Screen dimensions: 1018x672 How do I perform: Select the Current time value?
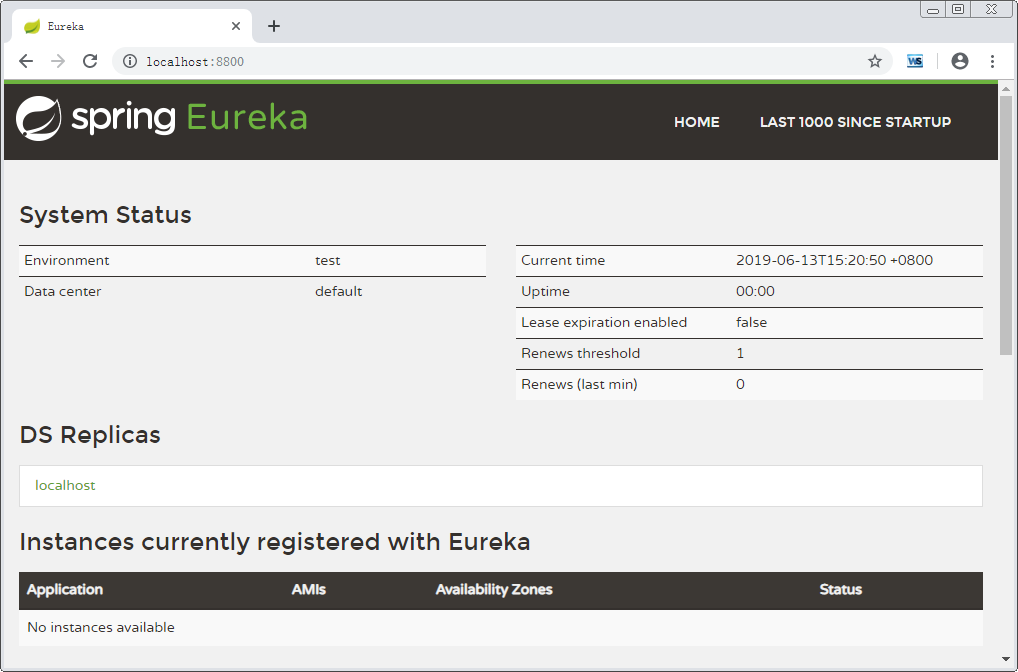point(834,260)
